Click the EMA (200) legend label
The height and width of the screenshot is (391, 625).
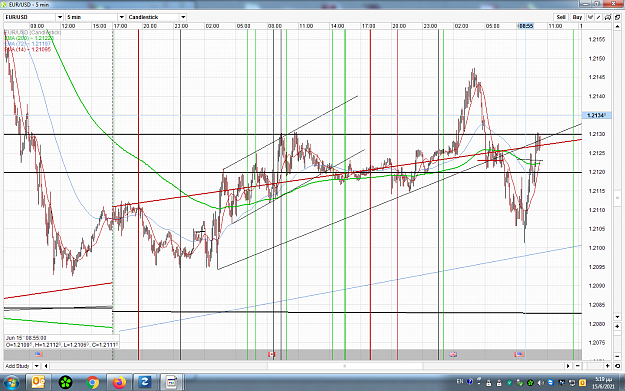click(x=28, y=38)
